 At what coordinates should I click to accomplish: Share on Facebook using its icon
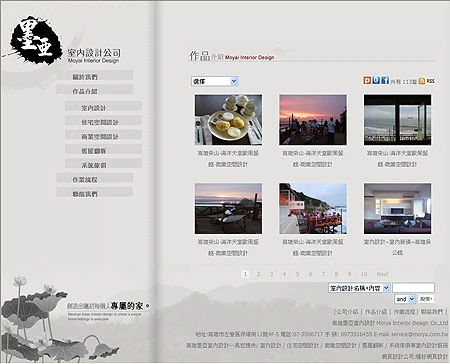tap(385, 80)
